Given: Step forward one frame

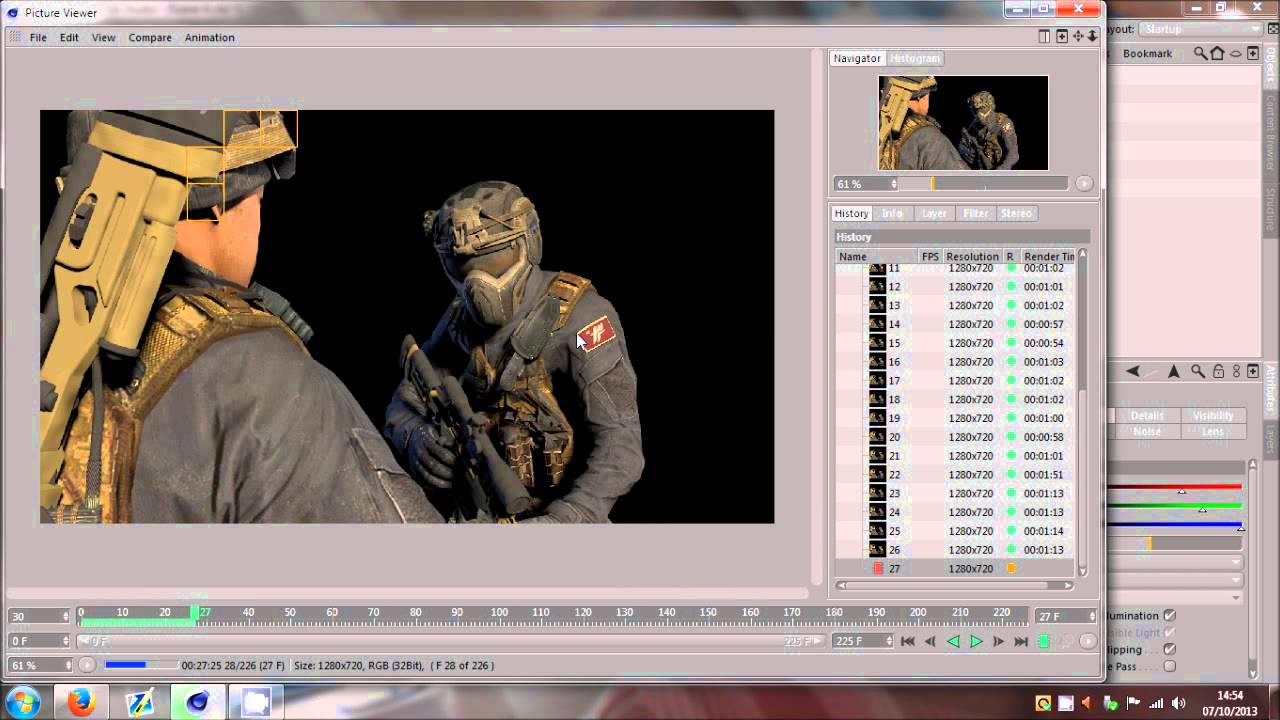Looking at the screenshot, I should pos(998,641).
